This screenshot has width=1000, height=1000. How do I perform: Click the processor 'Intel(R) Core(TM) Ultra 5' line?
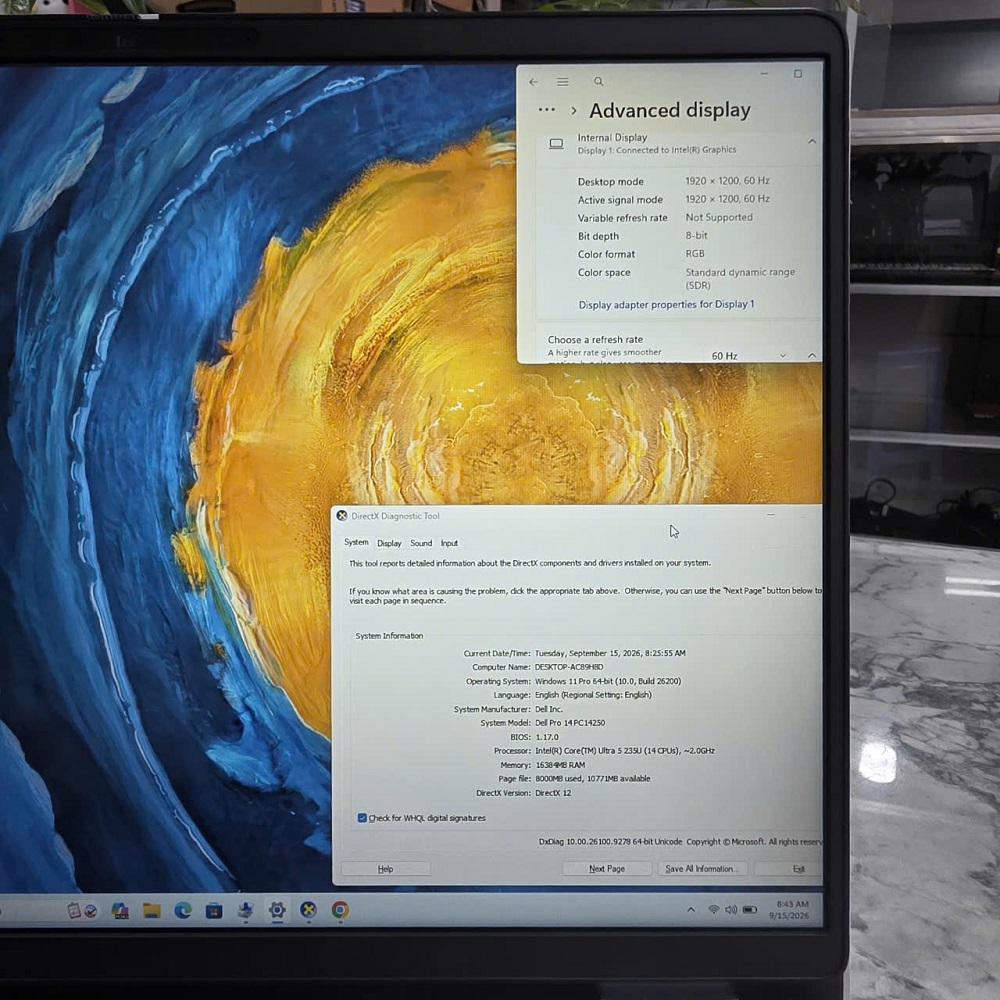click(625, 751)
